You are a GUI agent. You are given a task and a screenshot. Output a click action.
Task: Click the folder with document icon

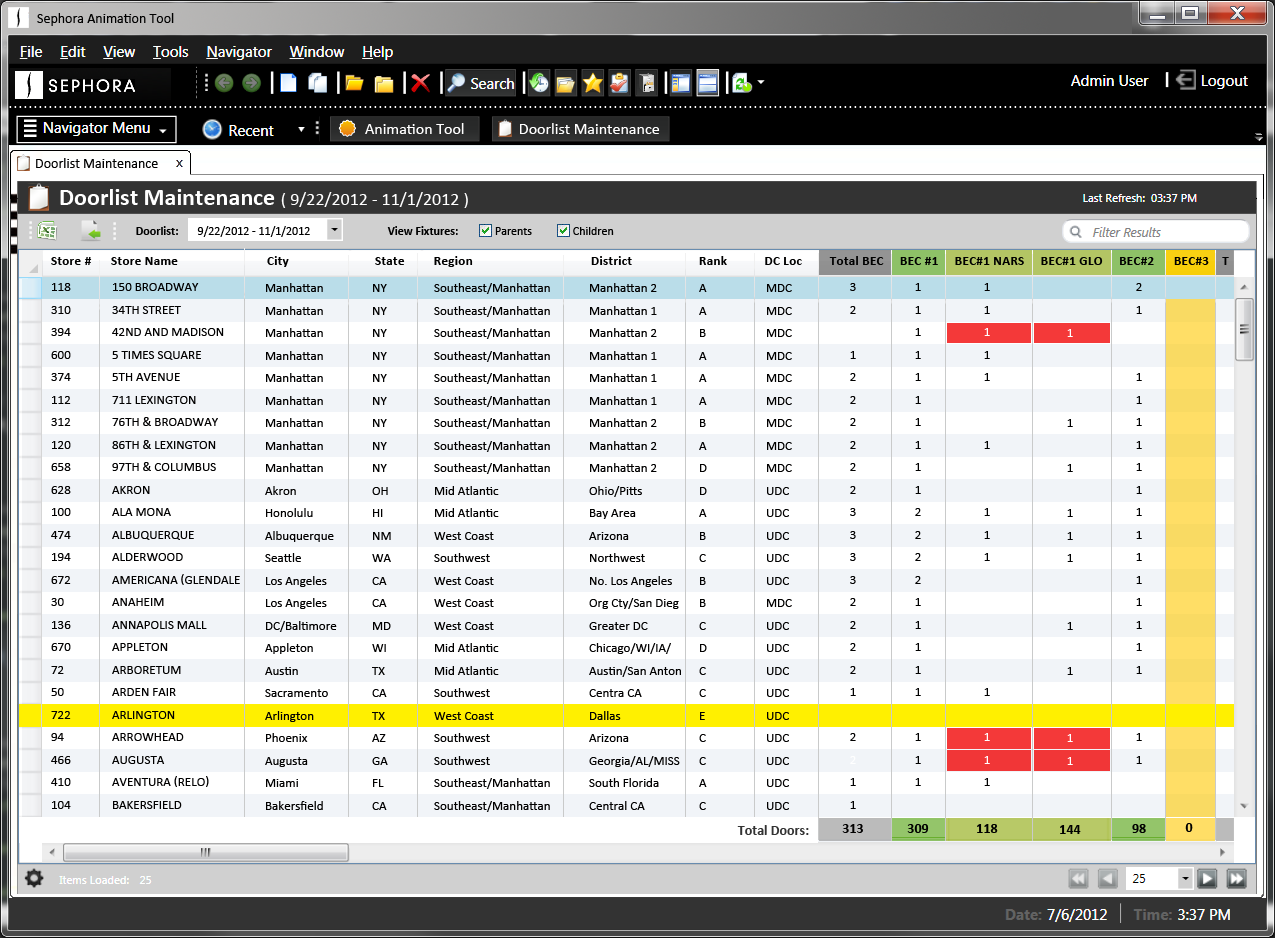pyautogui.click(x=566, y=83)
